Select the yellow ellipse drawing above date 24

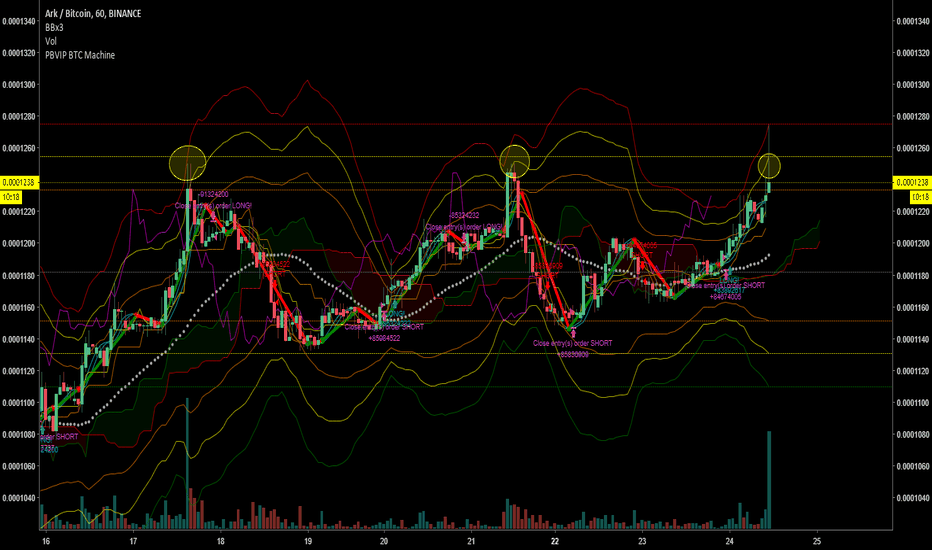(x=769, y=166)
